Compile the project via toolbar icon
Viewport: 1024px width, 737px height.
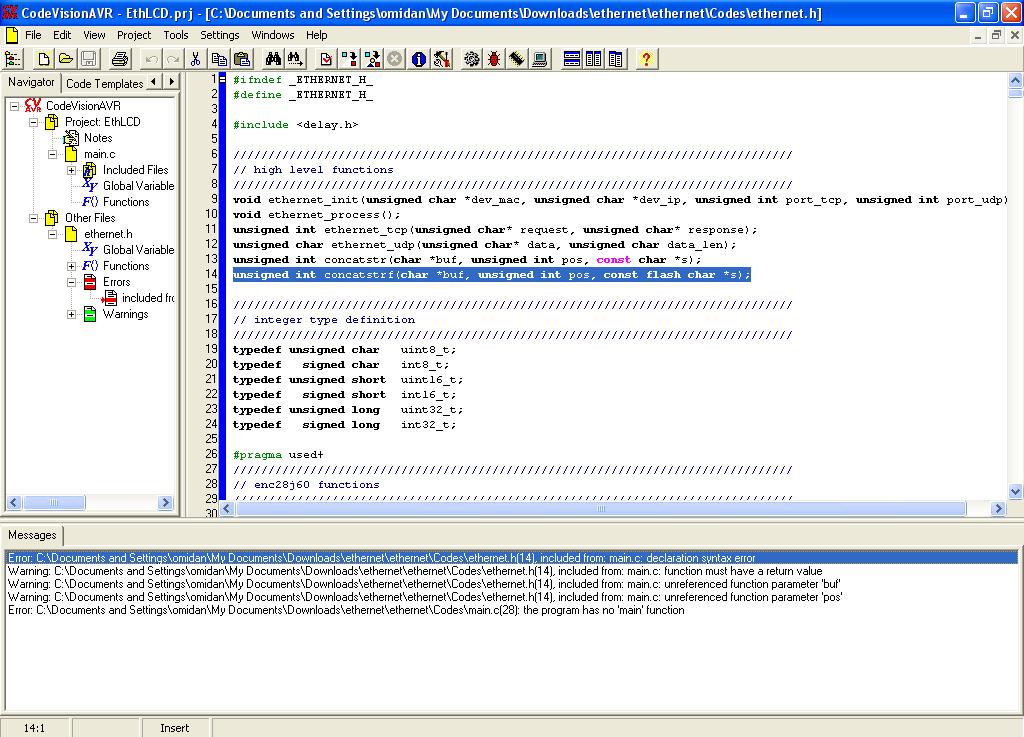349,59
